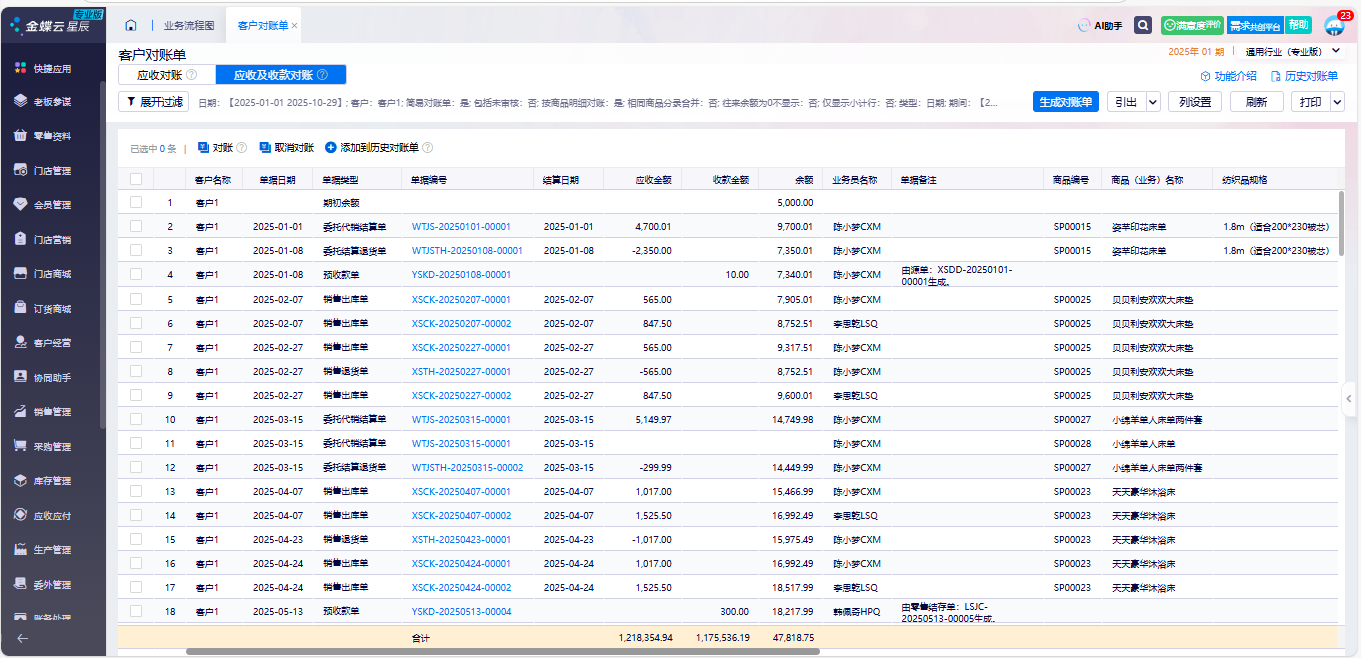Open the AI助手 assistant

(x=1099, y=26)
